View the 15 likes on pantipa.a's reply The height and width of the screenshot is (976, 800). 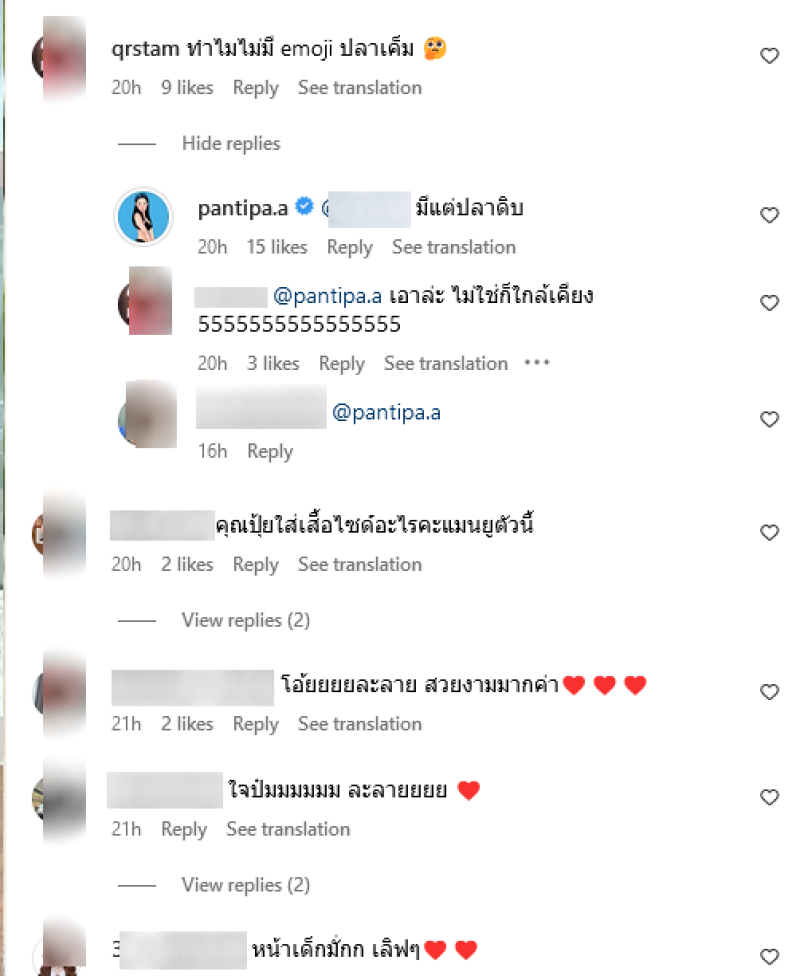coord(277,248)
